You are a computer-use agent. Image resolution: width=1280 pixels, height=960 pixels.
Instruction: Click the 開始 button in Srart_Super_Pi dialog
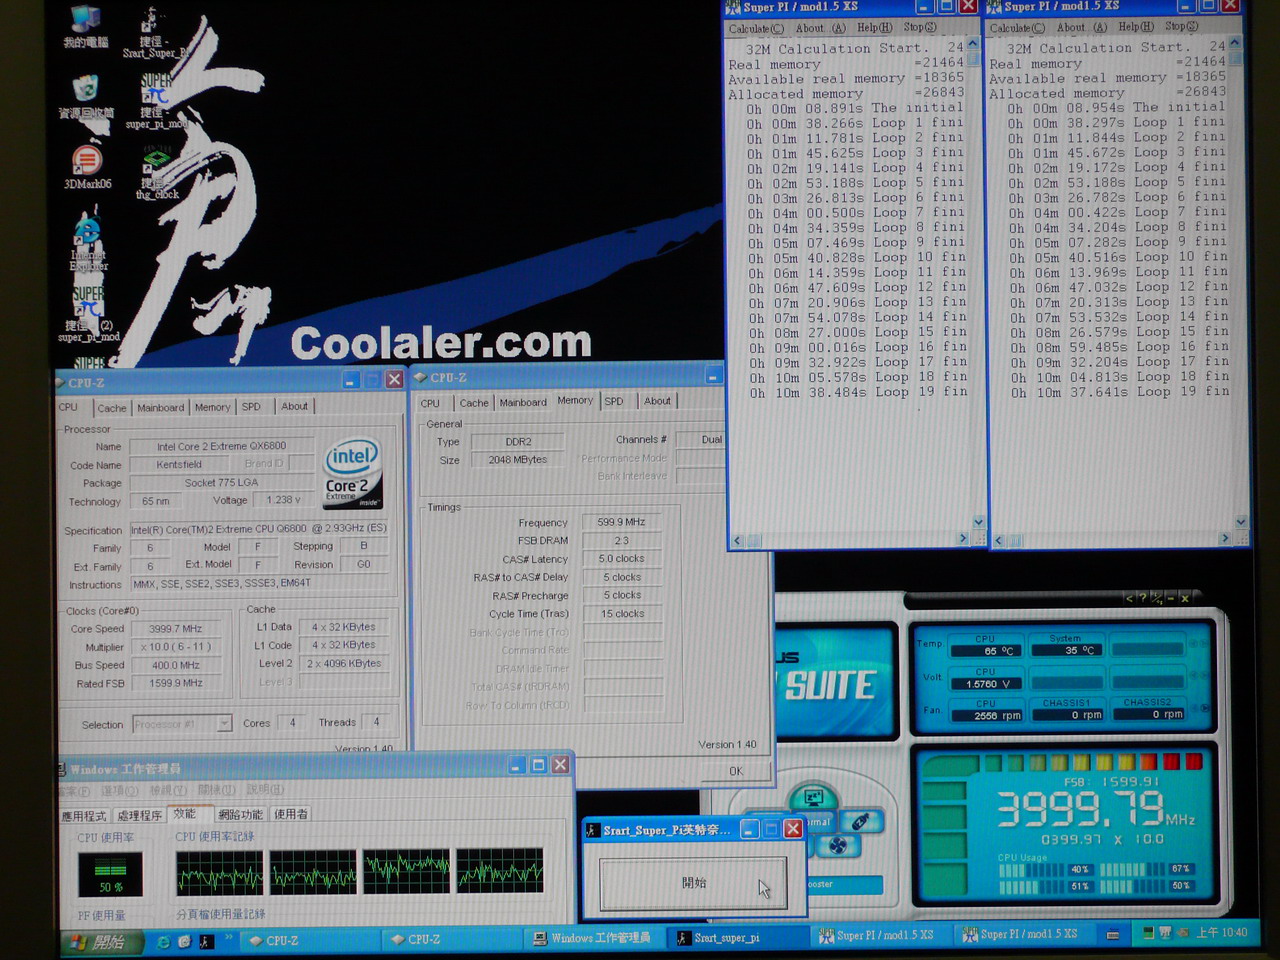click(x=693, y=884)
